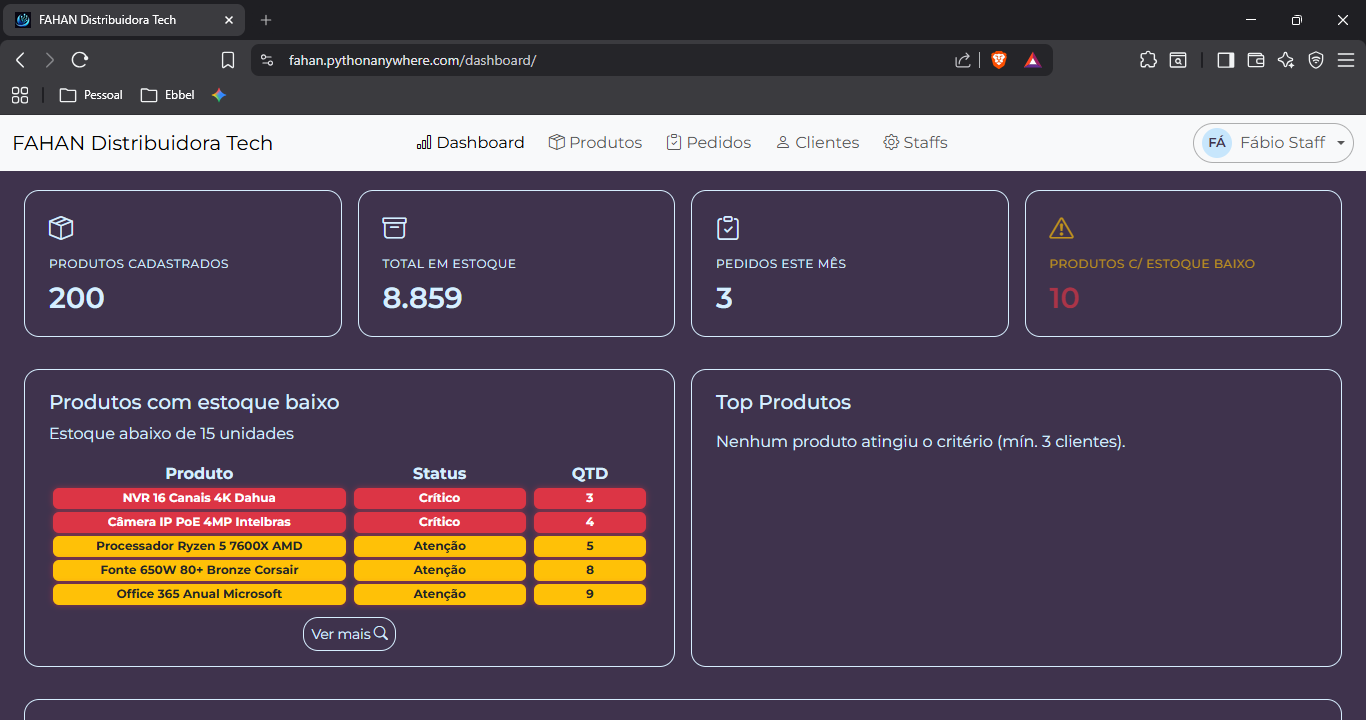
Task: Open the browser extensions puzzle icon
Action: (1148, 60)
